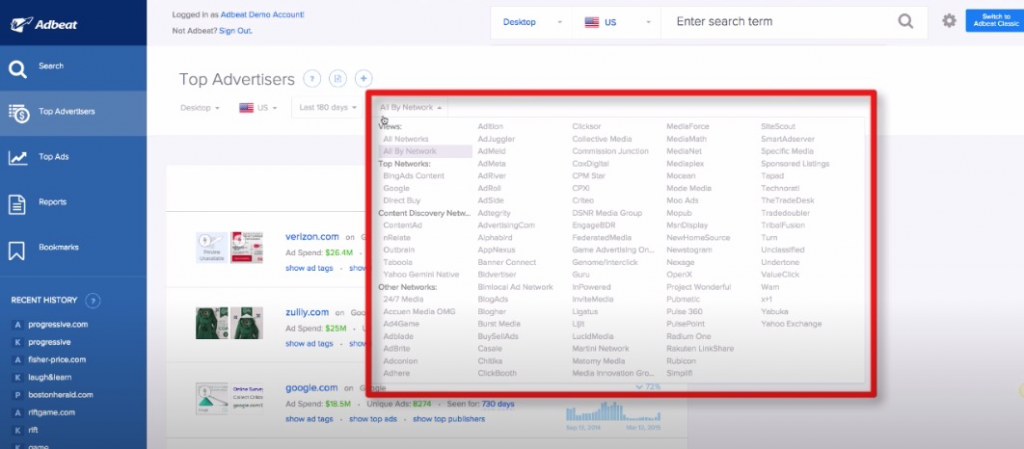The height and width of the screenshot is (449, 1024).
Task: Click the verizon.com ad thumbnail
Action: coord(229,248)
